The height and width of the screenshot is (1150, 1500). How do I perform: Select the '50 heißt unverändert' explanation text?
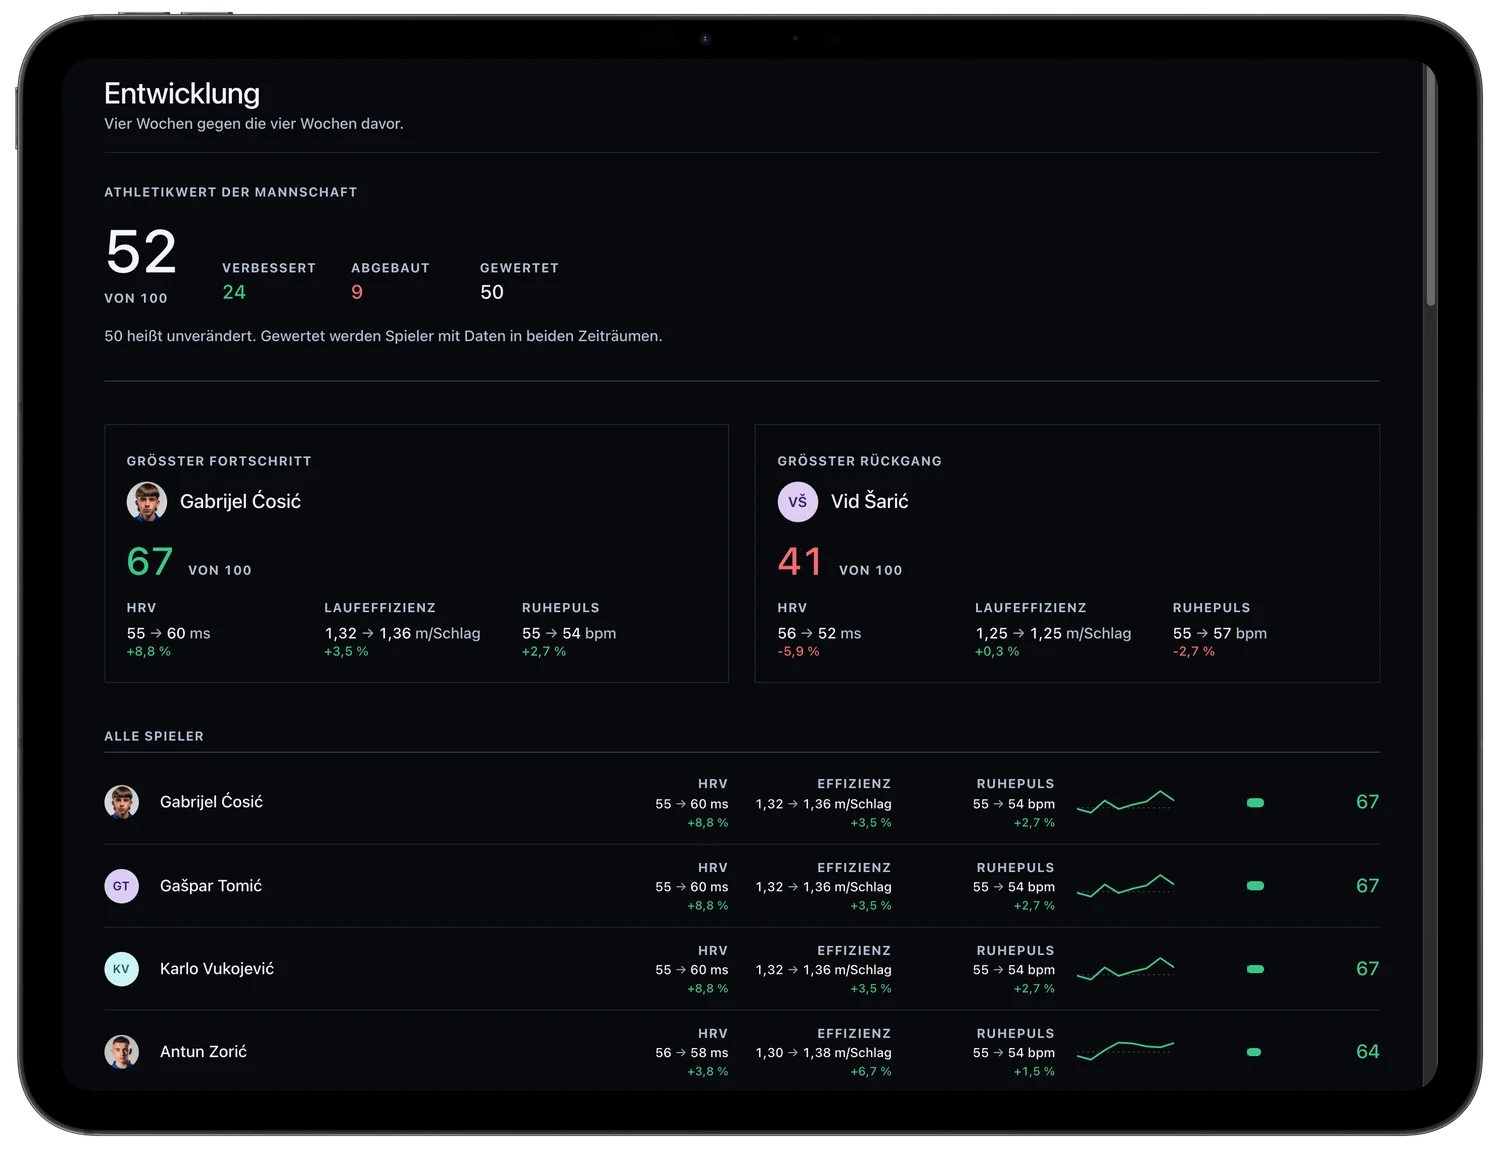tap(383, 336)
